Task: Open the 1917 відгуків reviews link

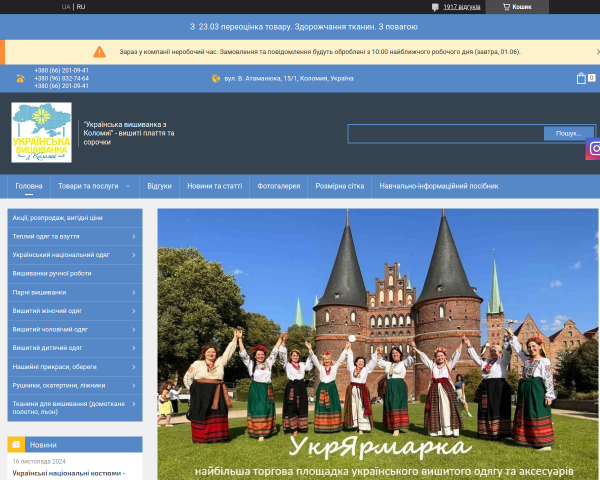Action: click(x=461, y=7)
